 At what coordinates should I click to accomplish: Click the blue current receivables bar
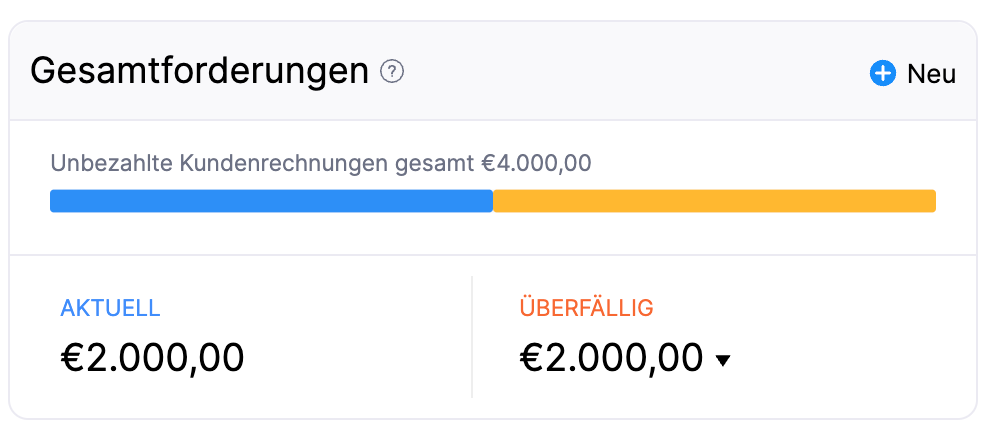[271, 201]
